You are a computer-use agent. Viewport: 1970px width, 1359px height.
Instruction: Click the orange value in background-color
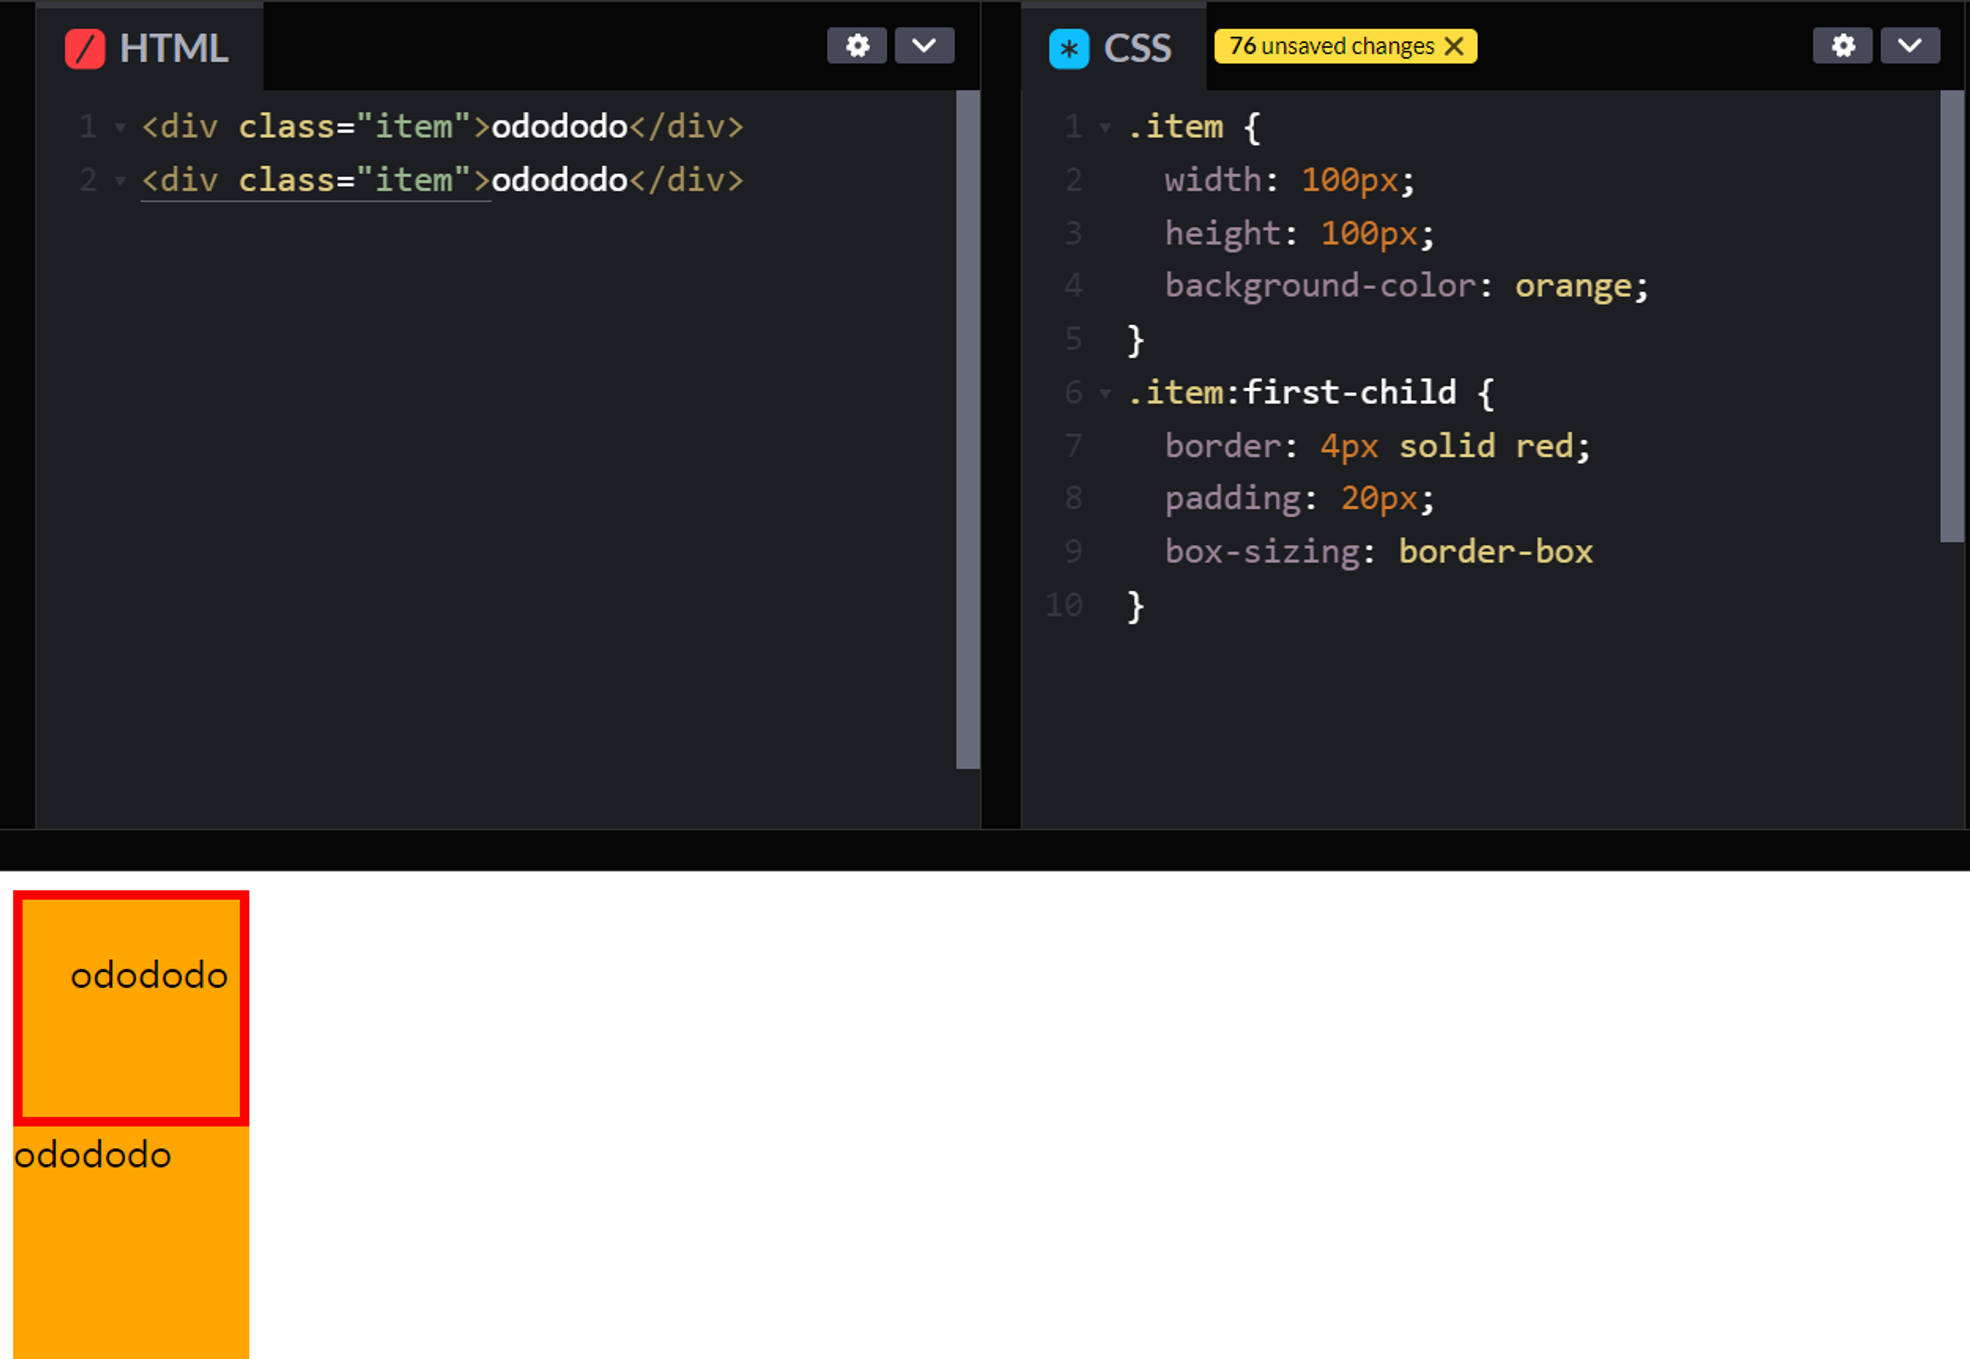coord(1573,287)
